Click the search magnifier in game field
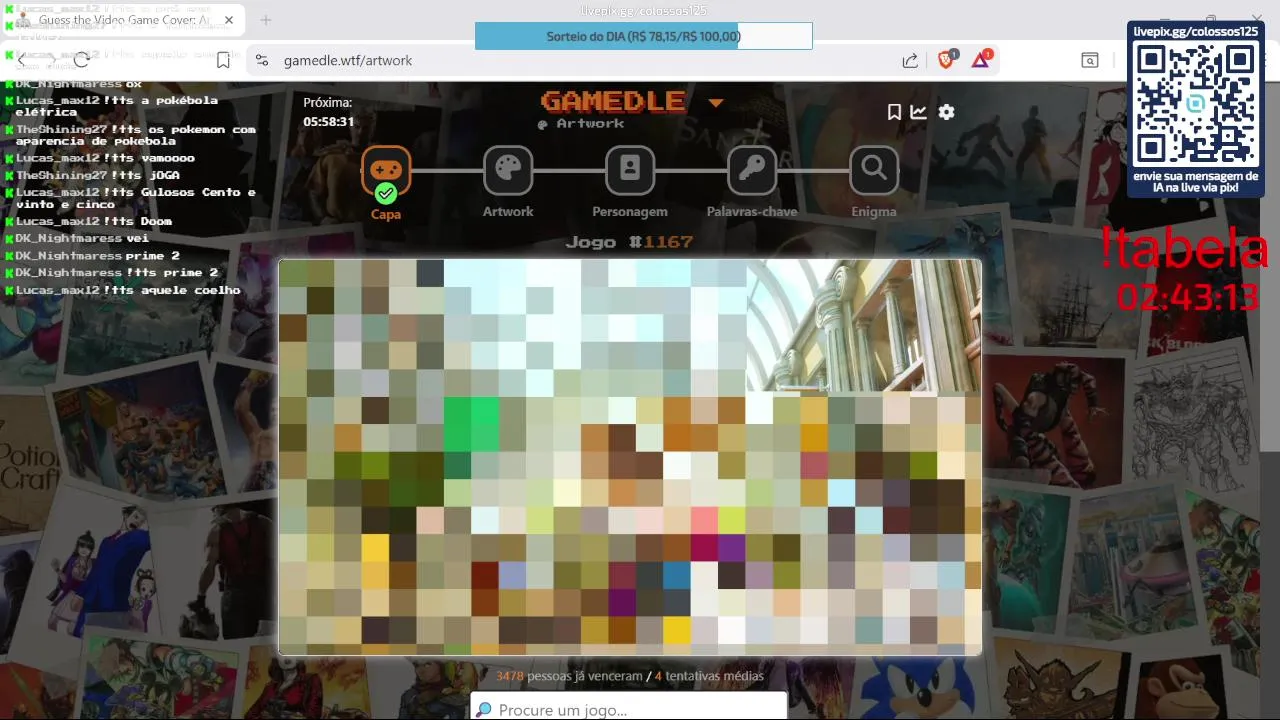1280x720 pixels. [484, 709]
